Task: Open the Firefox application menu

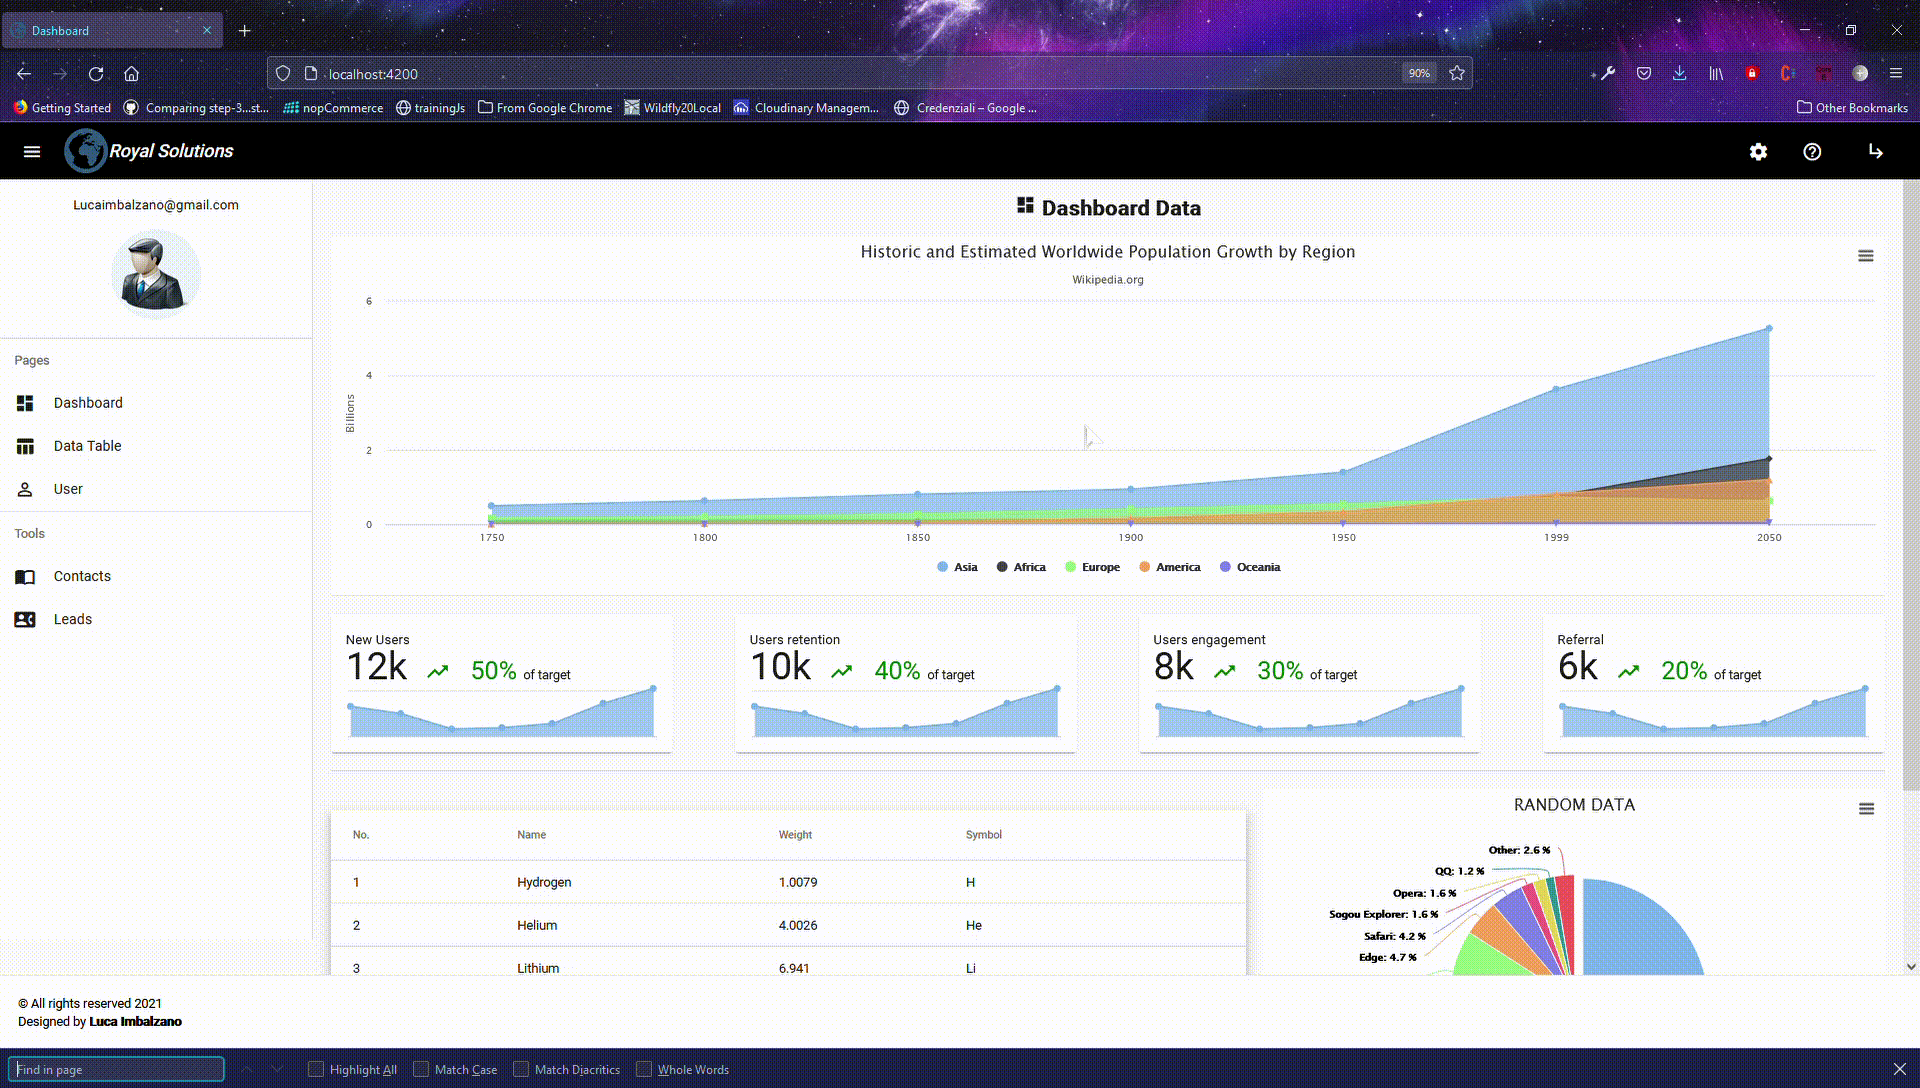Action: click(x=1896, y=73)
